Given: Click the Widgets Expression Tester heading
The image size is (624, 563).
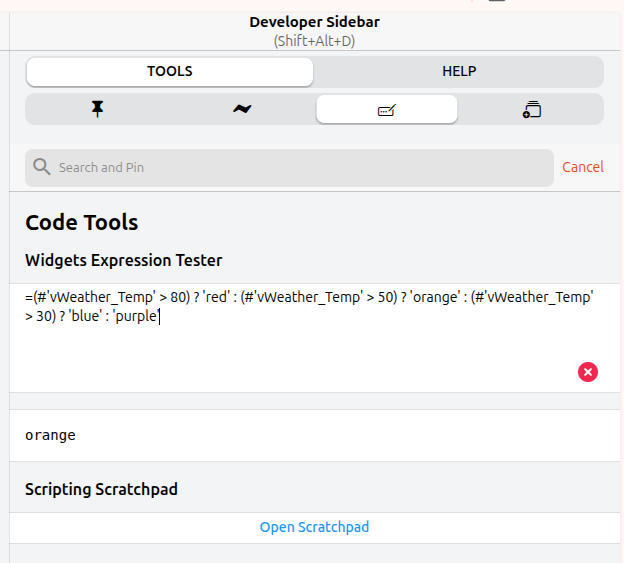Looking at the screenshot, I should click(x=123, y=260).
